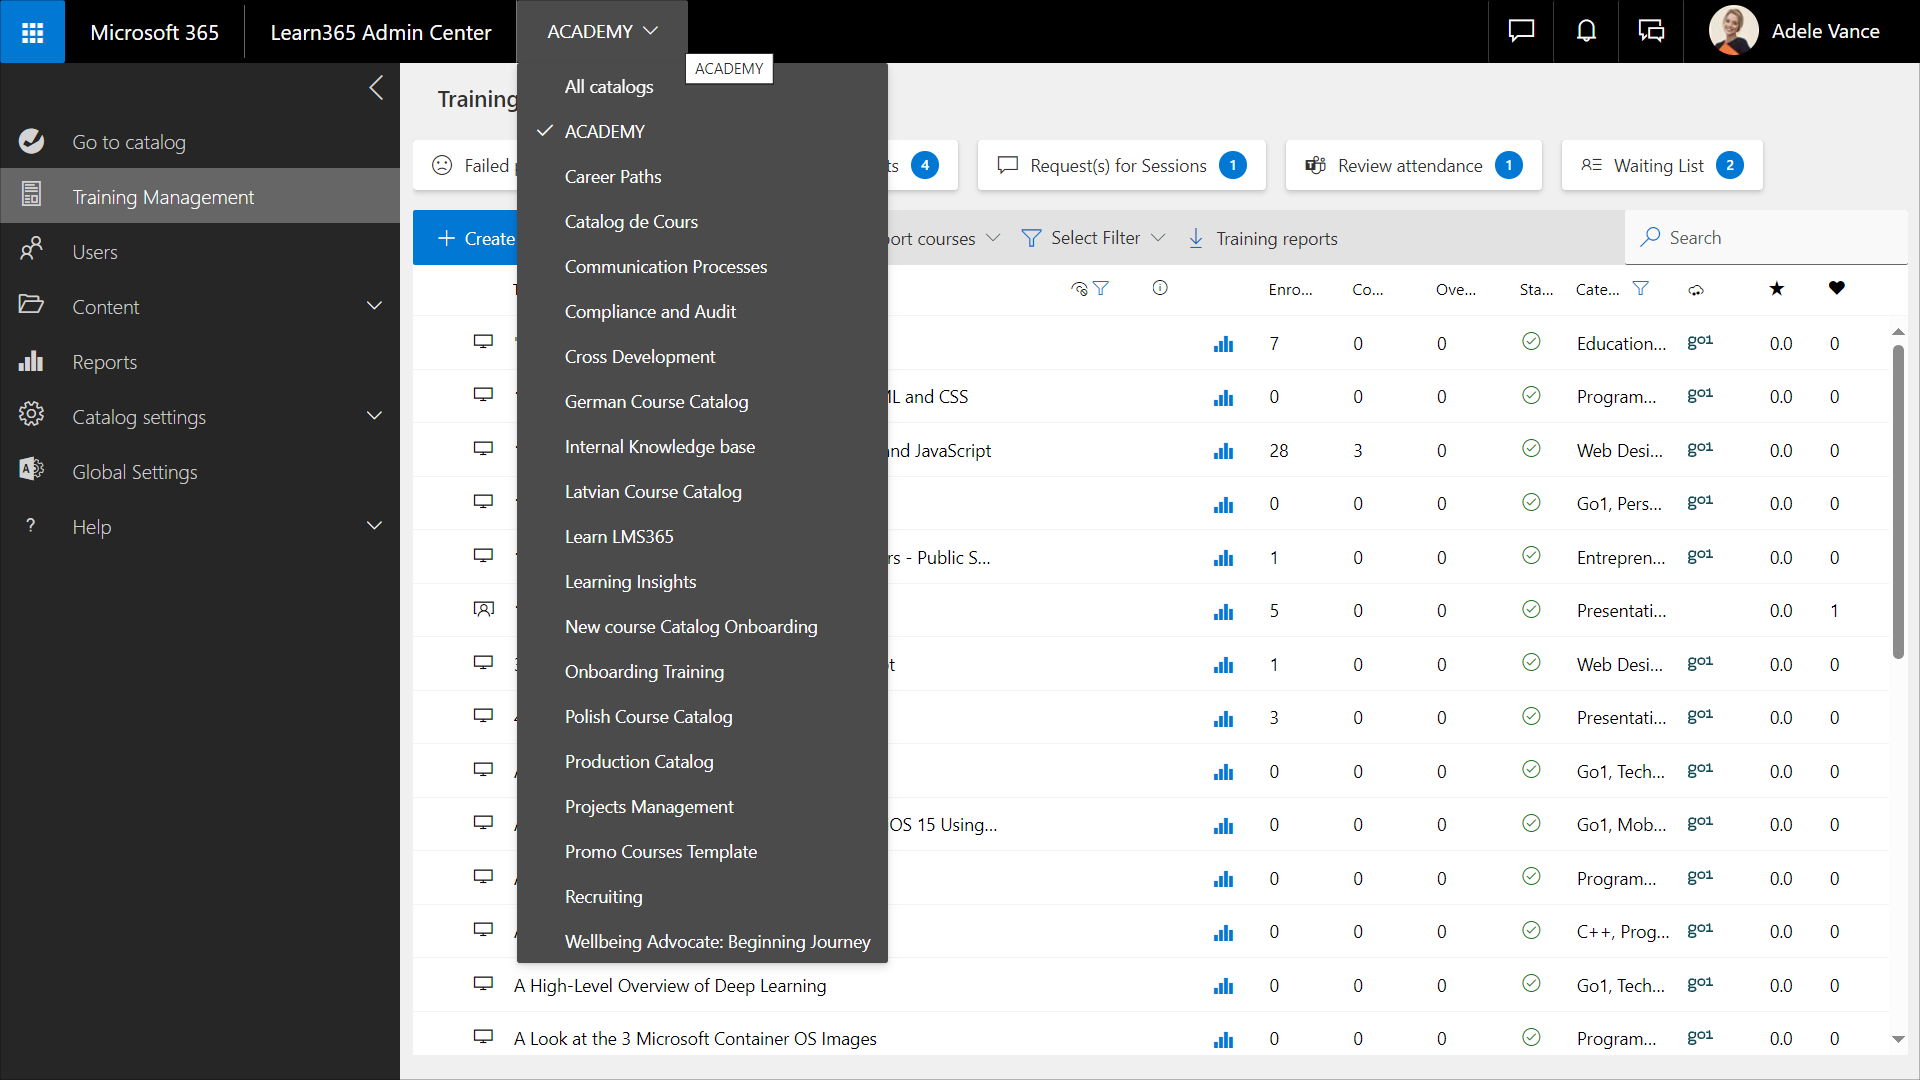
Task: Open the Waiting List button
Action: click(1661, 166)
